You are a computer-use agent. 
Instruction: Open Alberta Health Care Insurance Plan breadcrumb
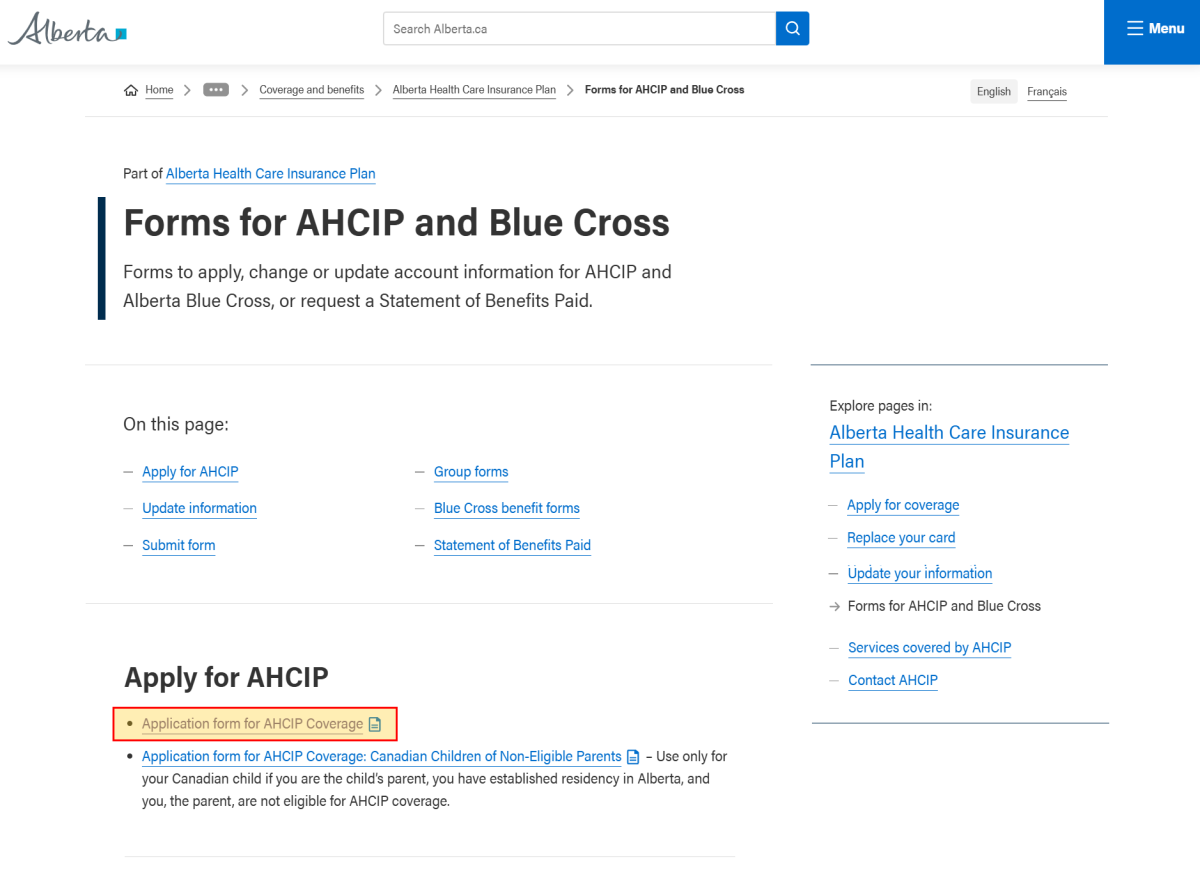click(x=474, y=89)
